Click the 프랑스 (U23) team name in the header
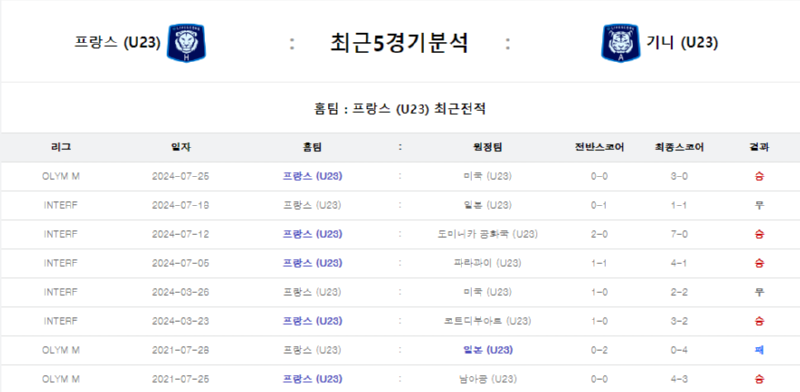 (117, 43)
